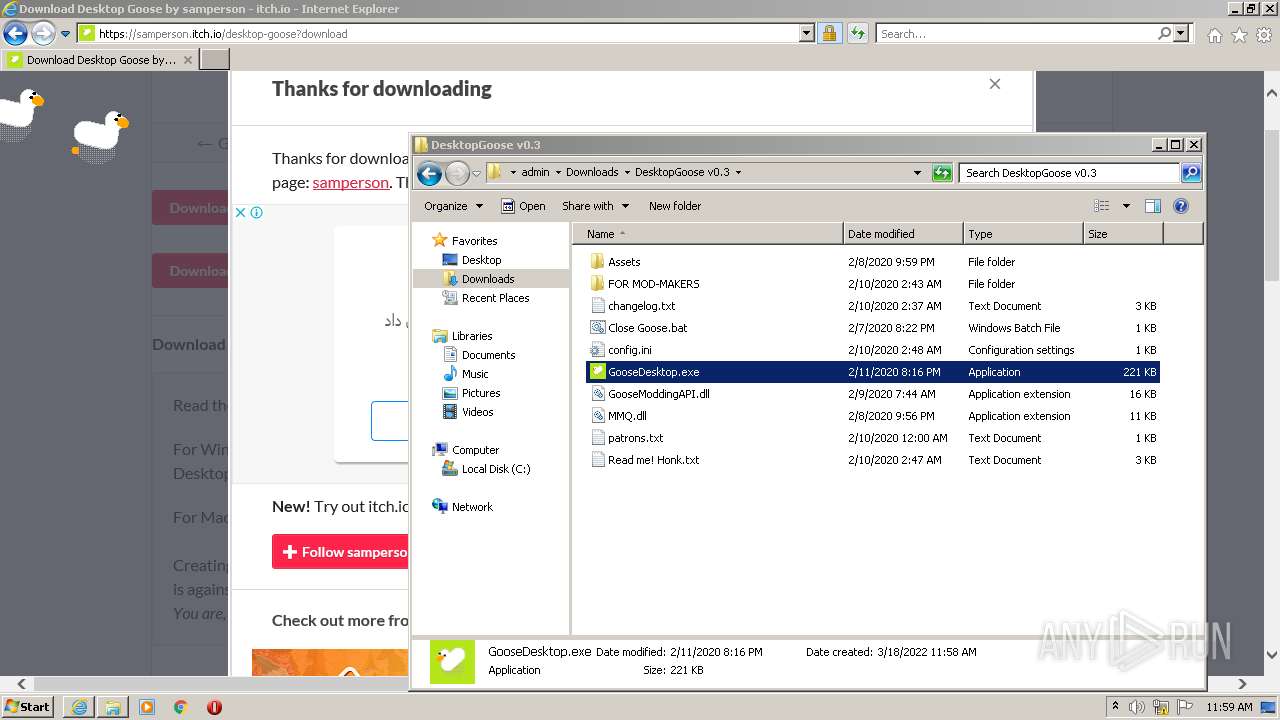The image size is (1280, 720).
Task: Click IE address bar refresh icon
Action: point(857,33)
